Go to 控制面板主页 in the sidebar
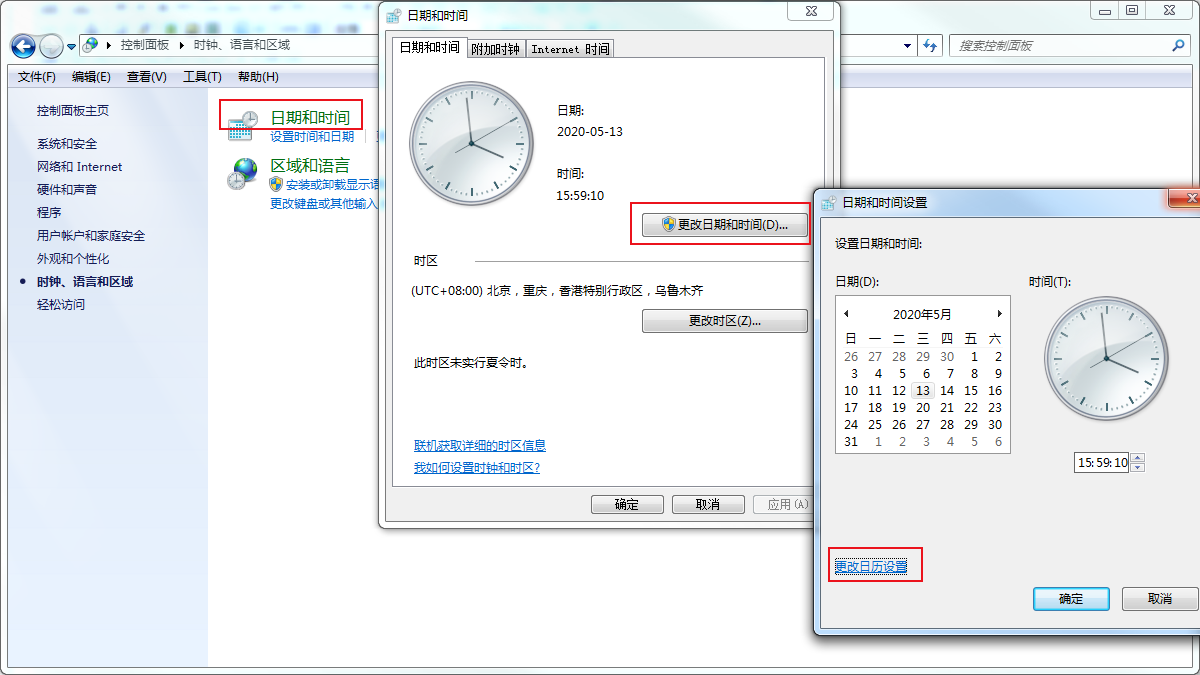 tap(73, 111)
